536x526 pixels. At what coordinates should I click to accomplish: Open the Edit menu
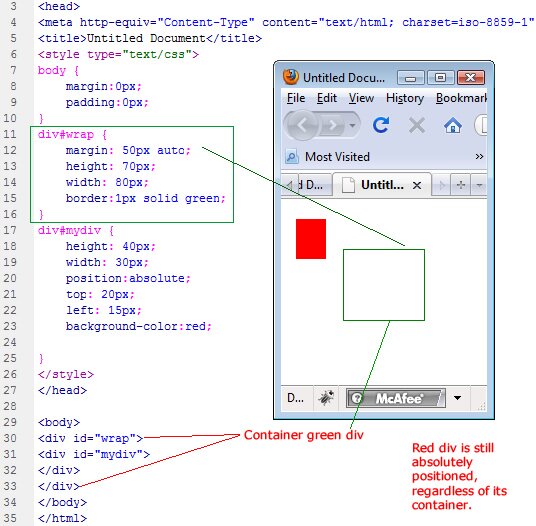[326, 98]
